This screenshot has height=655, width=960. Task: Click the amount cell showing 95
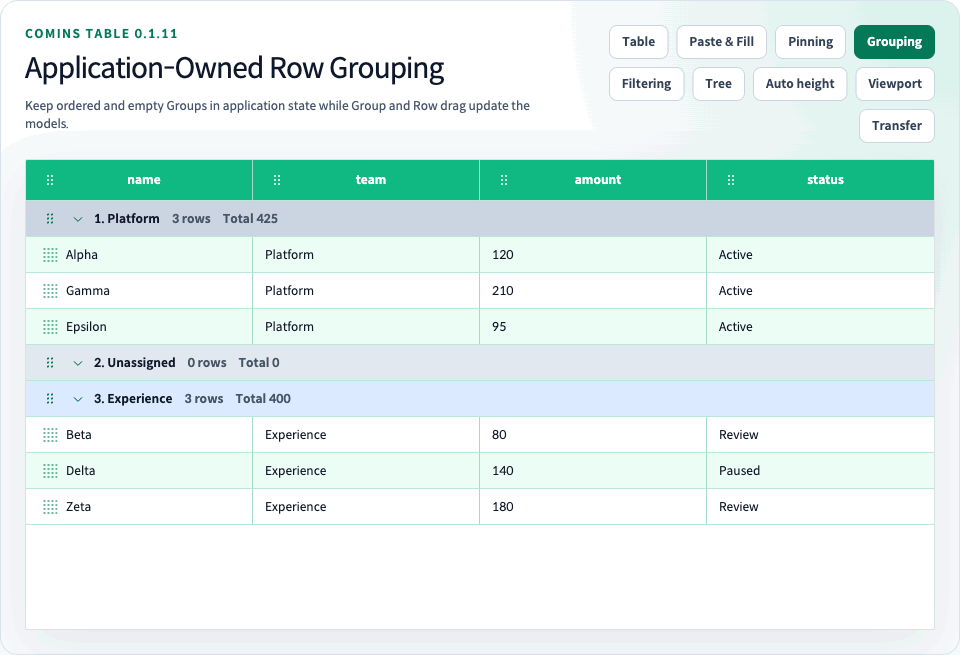coord(593,327)
